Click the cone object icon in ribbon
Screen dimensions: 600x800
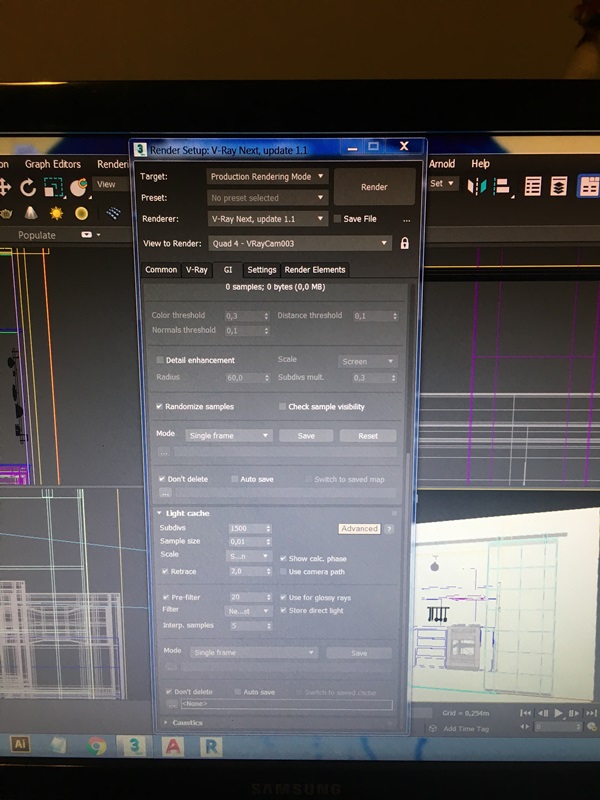(31, 212)
